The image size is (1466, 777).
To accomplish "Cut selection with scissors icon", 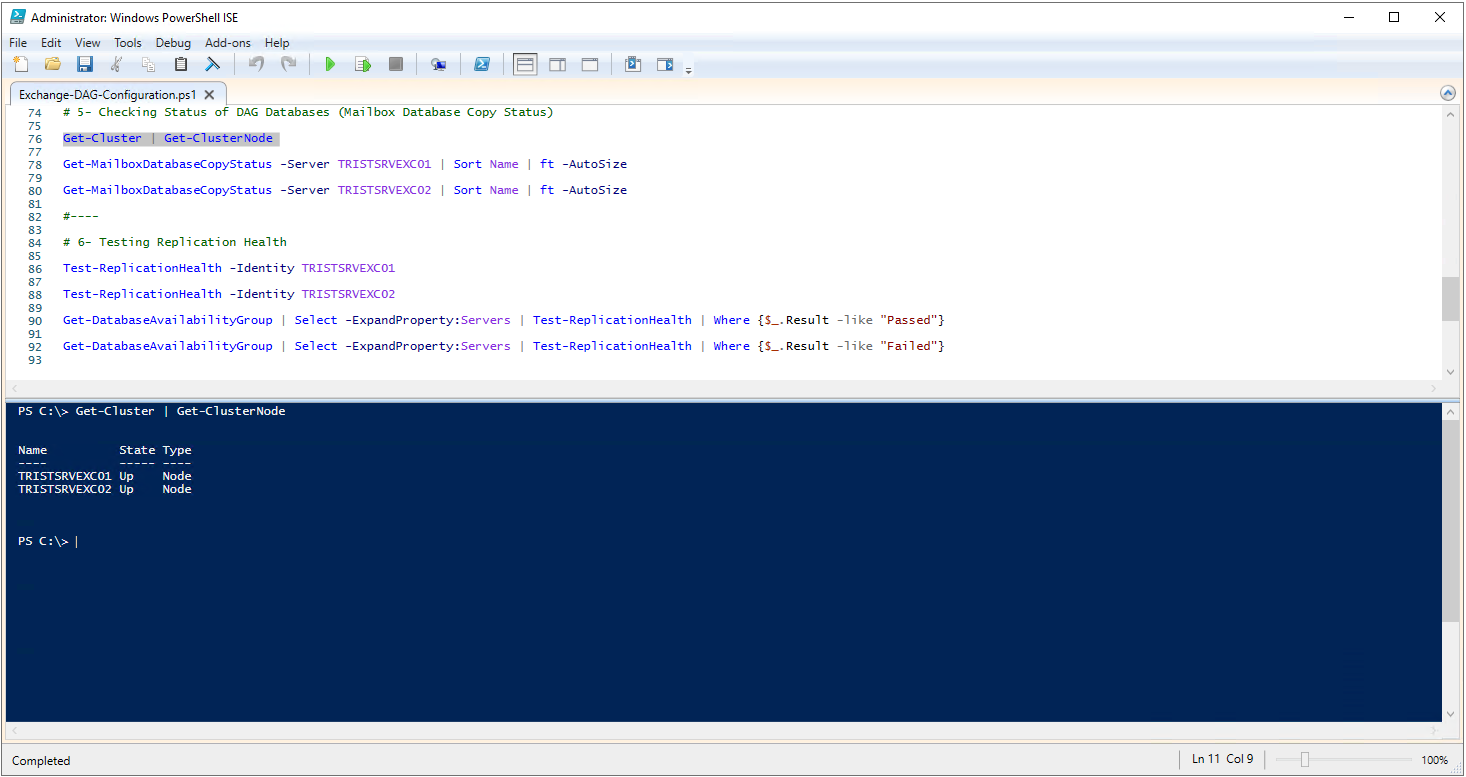I will [x=117, y=65].
